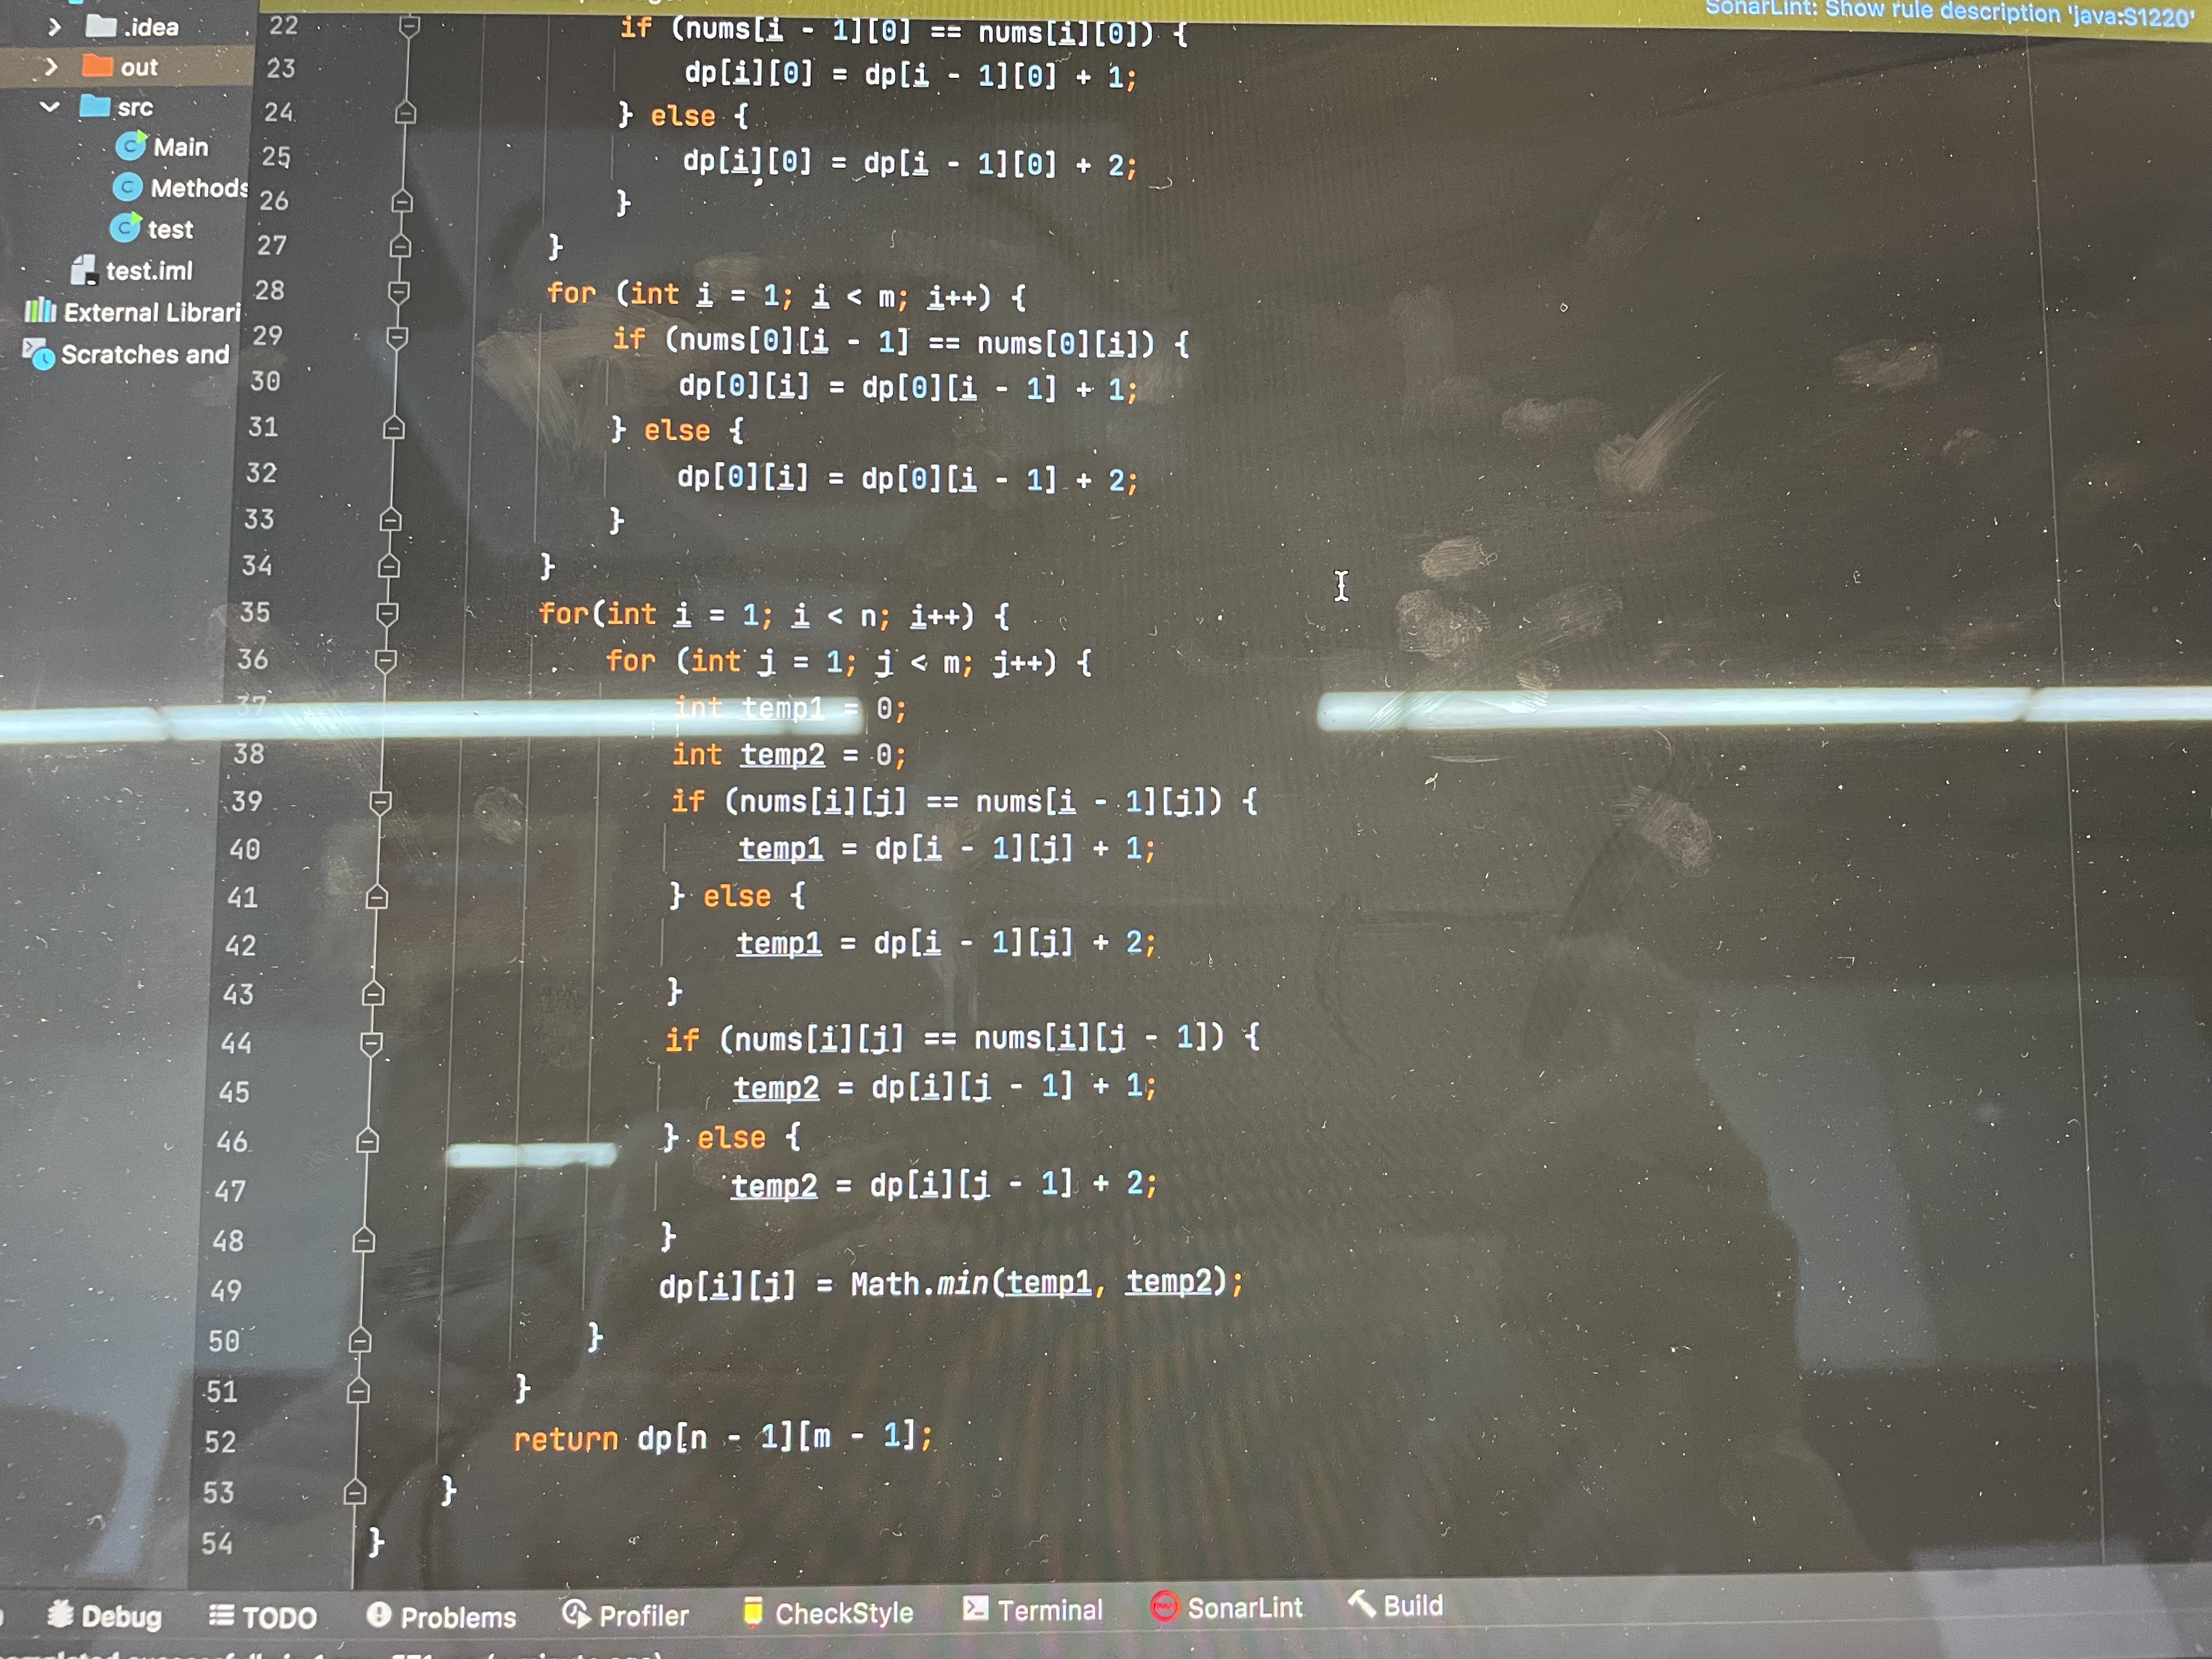Expand the out folder
Image resolution: width=2212 pixels, height=1659 pixels.
pos(52,67)
